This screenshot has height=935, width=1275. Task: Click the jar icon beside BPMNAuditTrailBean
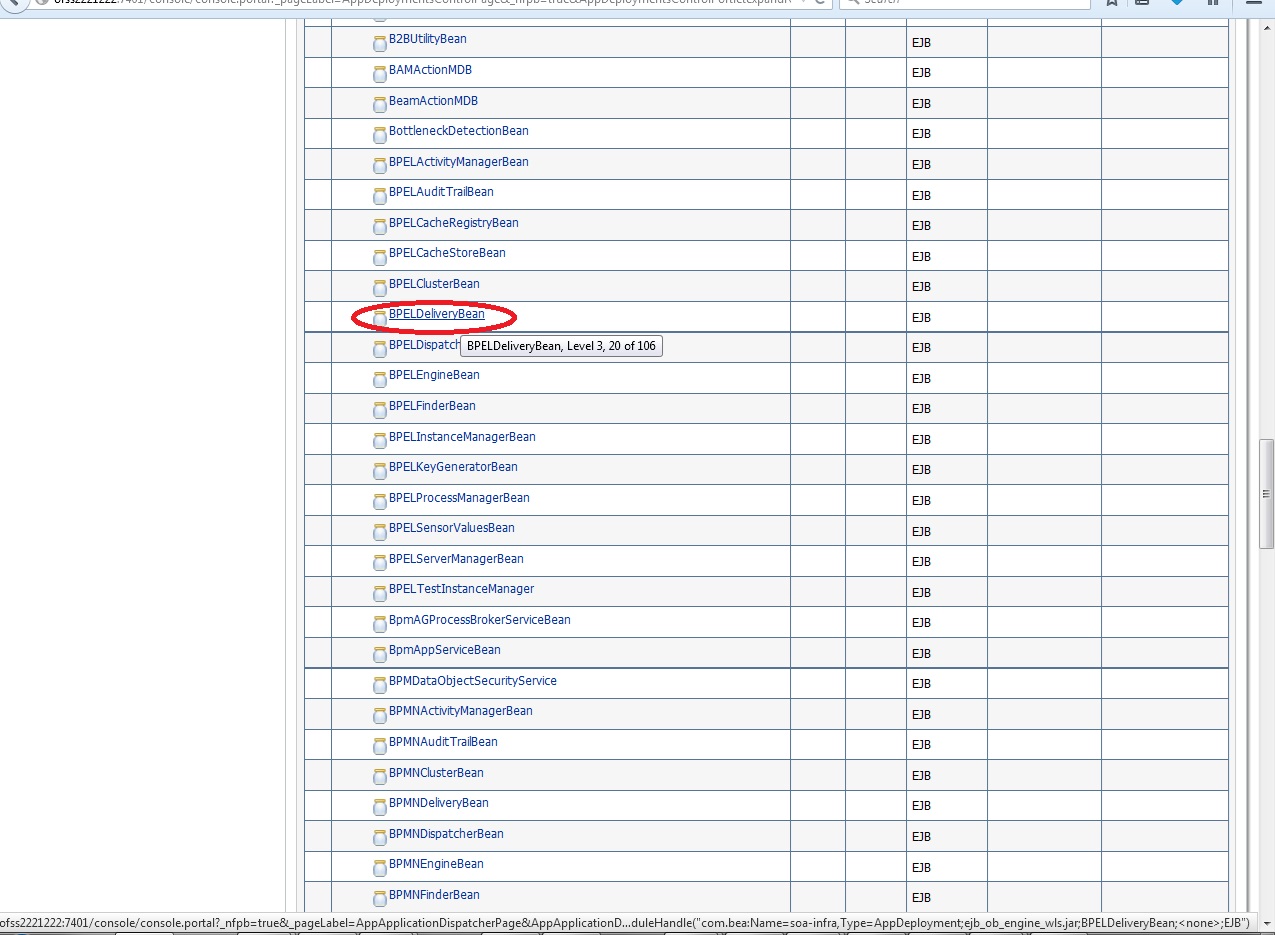[x=380, y=746]
